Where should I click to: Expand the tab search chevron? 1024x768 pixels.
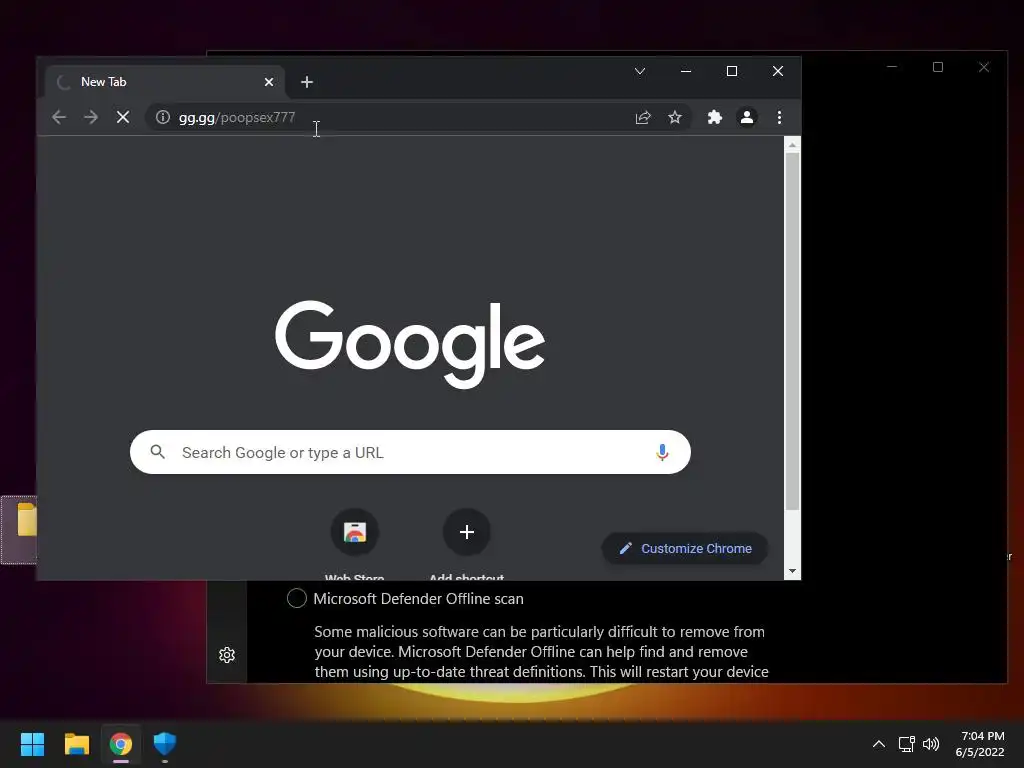point(640,71)
